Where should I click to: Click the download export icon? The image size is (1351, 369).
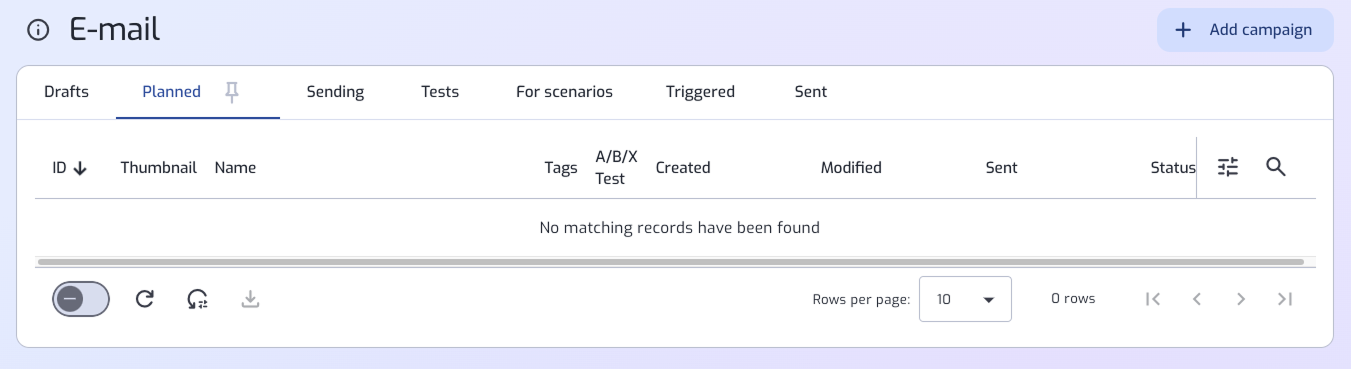(x=250, y=298)
